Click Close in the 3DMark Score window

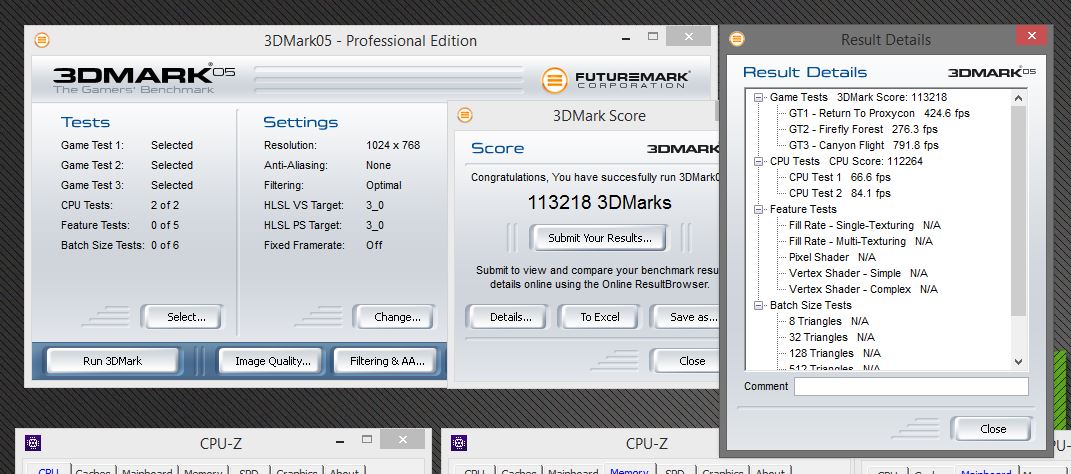pyautogui.click(x=688, y=361)
